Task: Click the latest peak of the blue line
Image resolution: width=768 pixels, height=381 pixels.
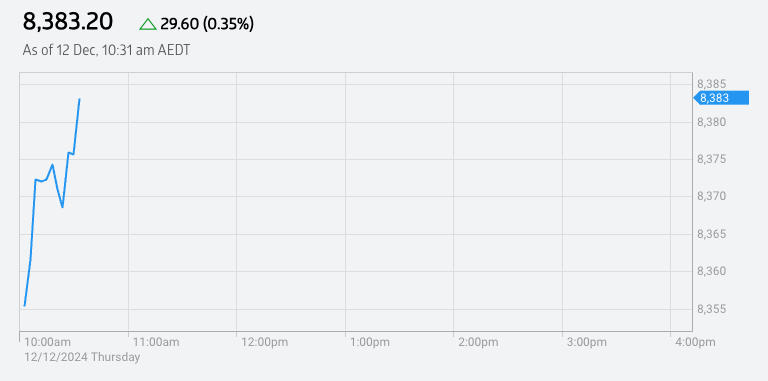Action: click(79, 99)
